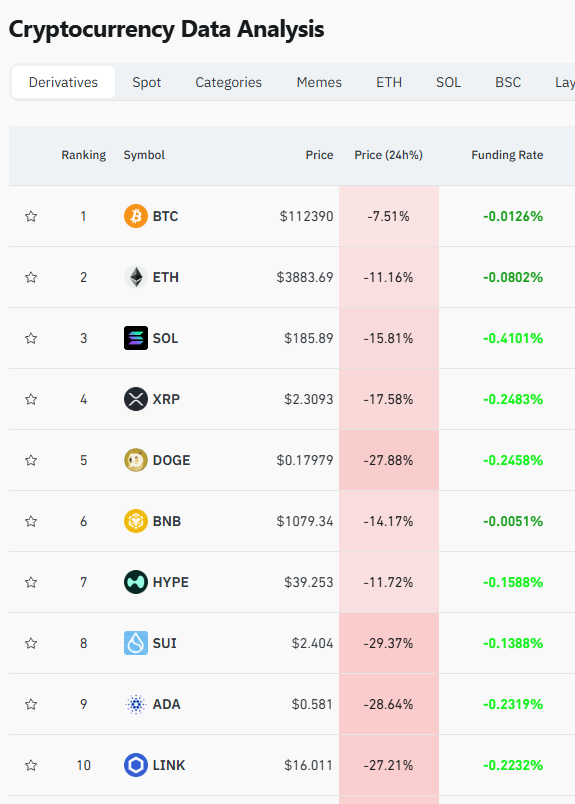
Task: Sort by Price (24h%) column header
Action: pos(388,155)
